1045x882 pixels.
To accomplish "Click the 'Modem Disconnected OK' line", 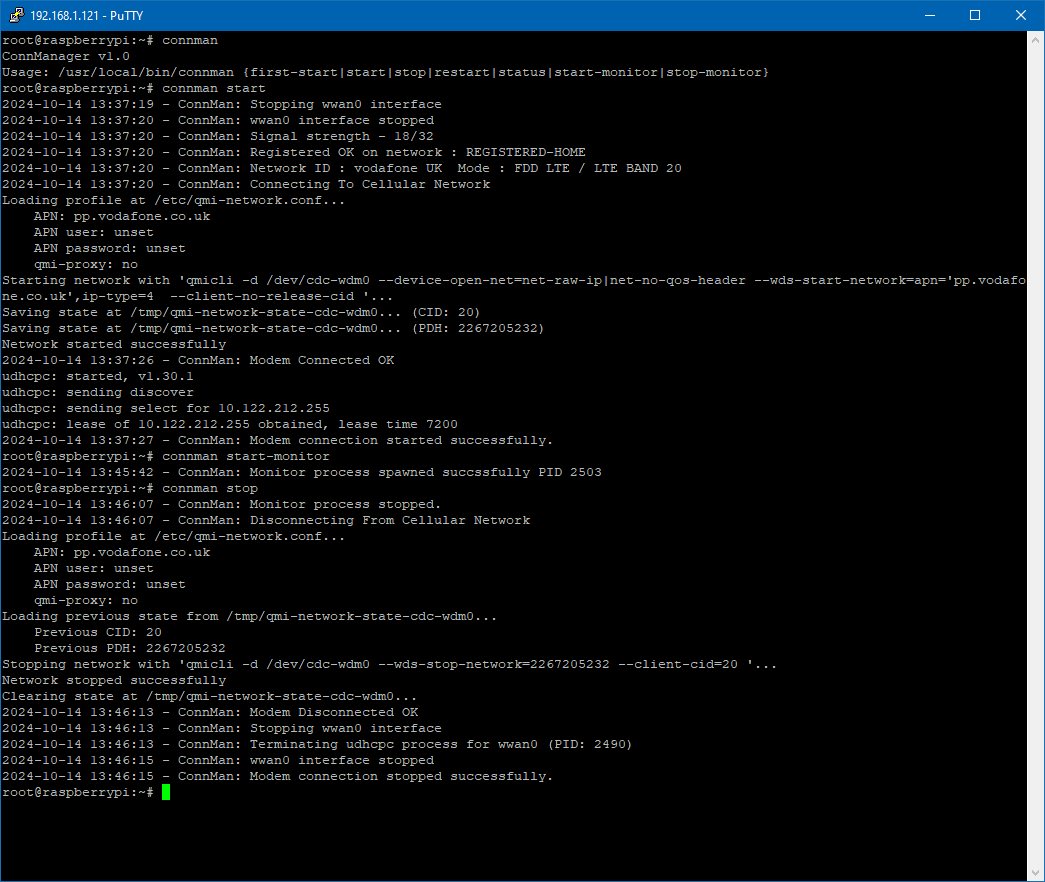I will [x=210, y=712].
